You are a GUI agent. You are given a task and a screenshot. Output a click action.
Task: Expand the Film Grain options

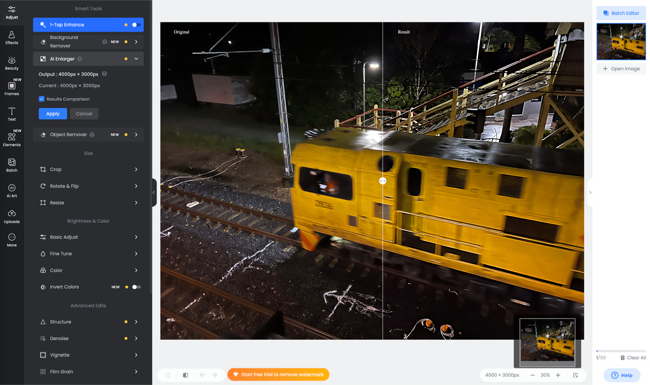136,372
